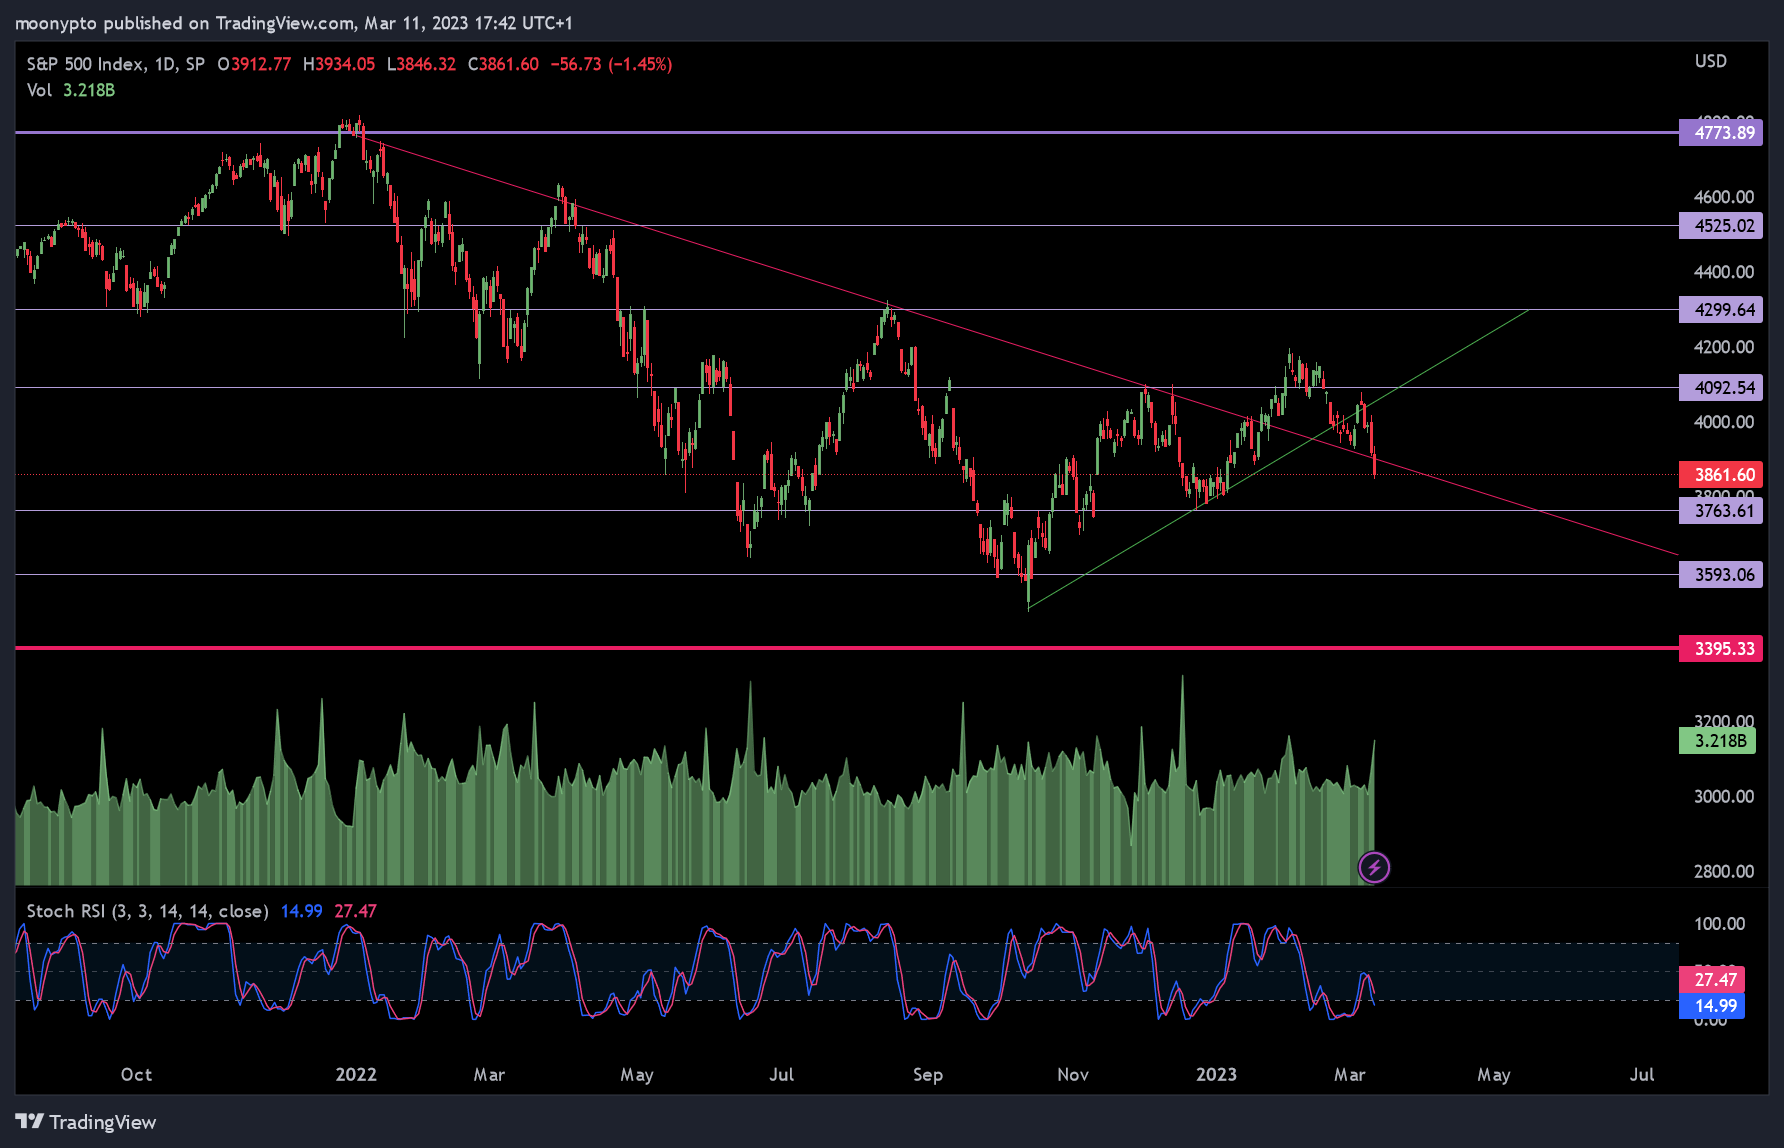The width and height of the screenshot is (1784, 1148).
Task: Click the 4400.00 price axis value
Action: 1724,272
